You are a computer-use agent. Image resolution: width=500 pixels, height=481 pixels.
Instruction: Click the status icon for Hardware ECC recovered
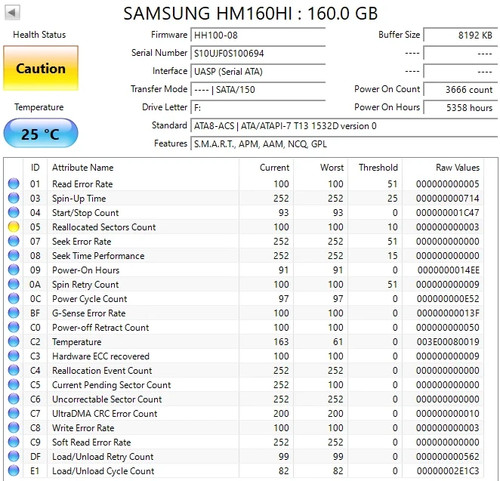(x=14, y=356)
